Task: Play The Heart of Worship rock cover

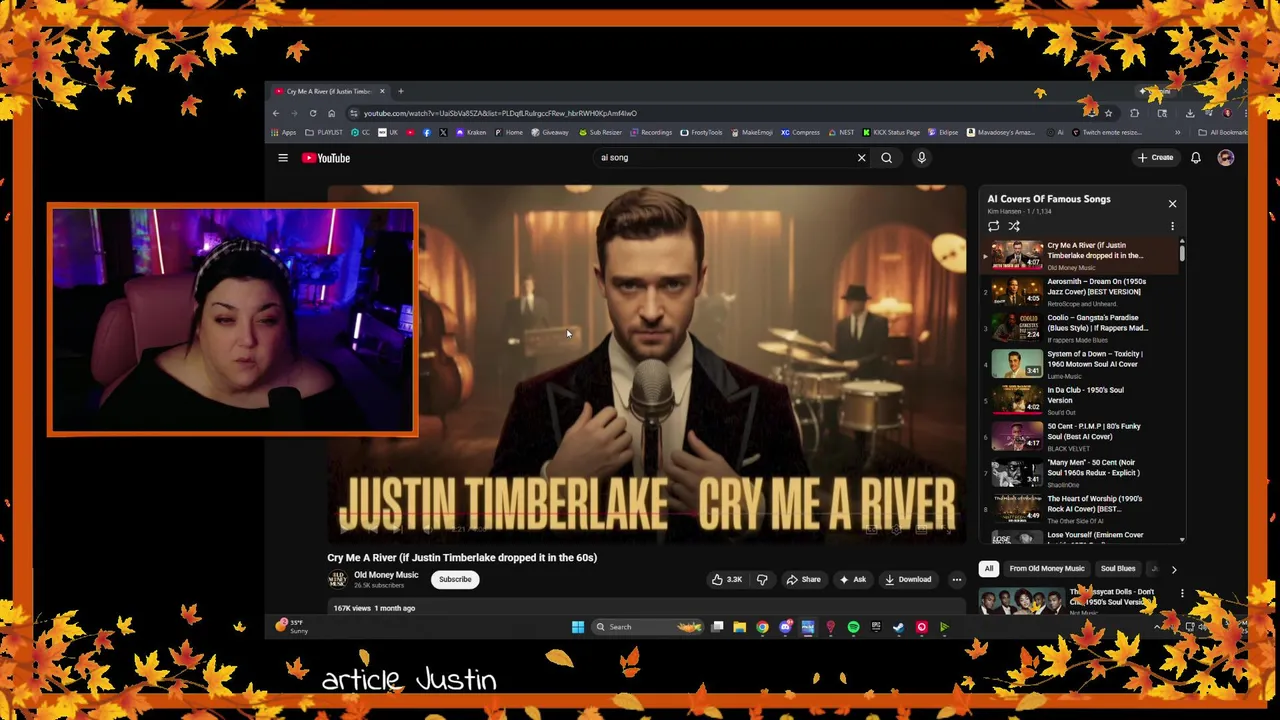Action: click(x=1079, y=509)
